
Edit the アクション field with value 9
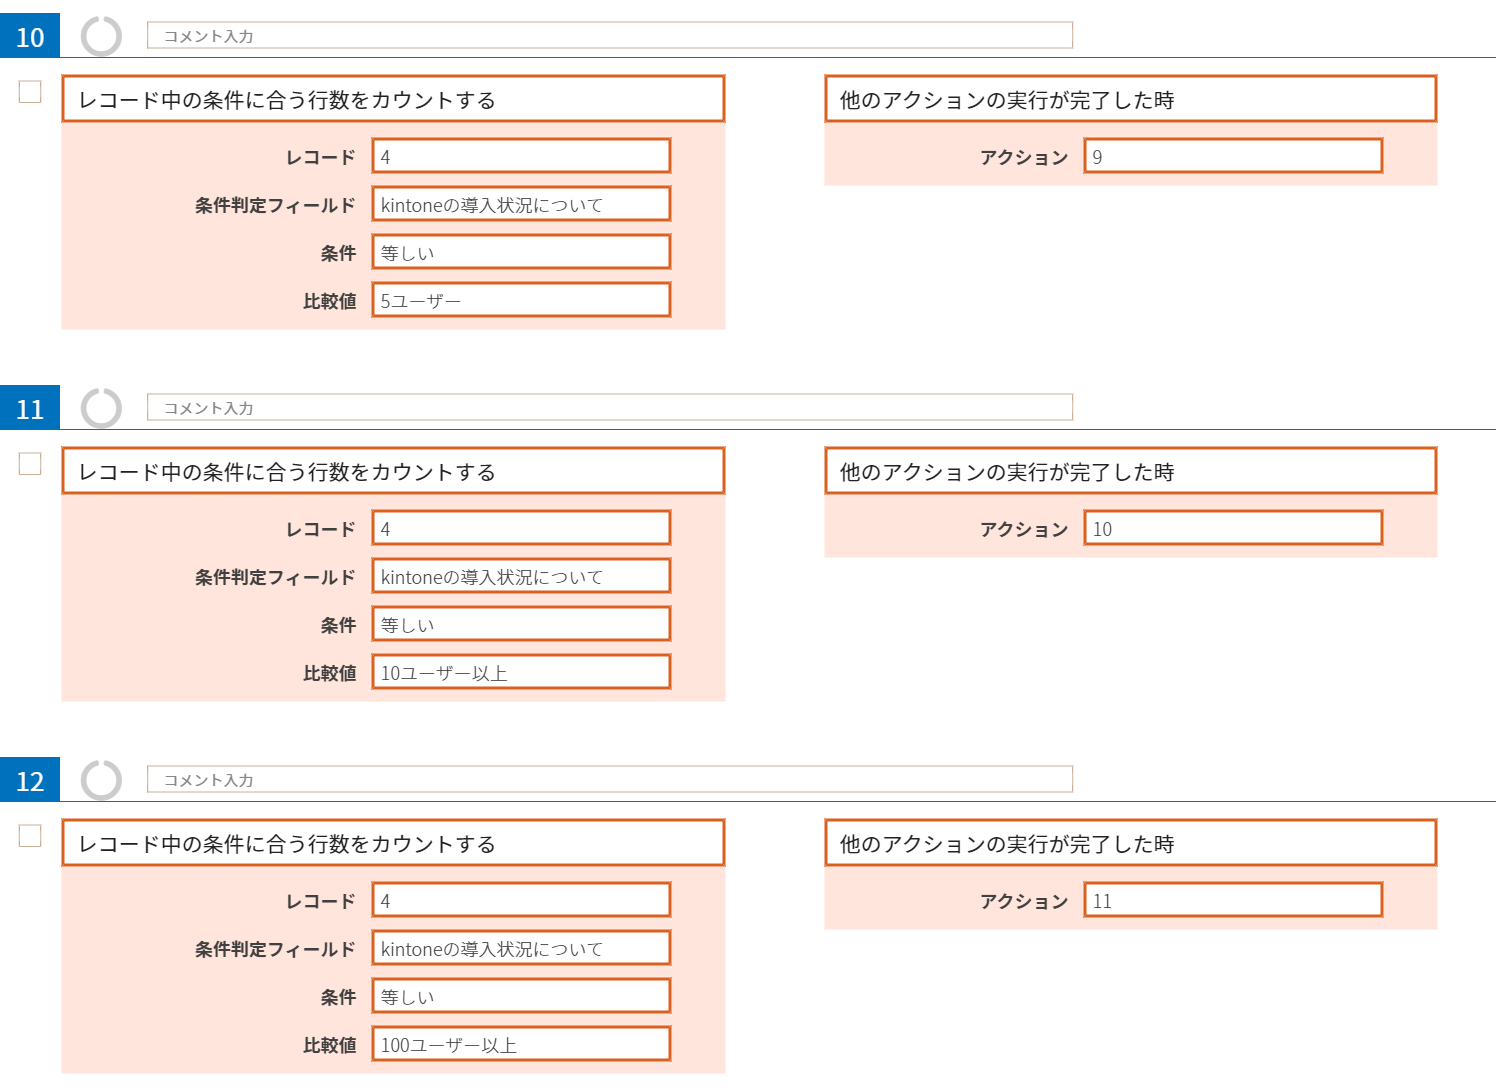(x=1233, y=156)
